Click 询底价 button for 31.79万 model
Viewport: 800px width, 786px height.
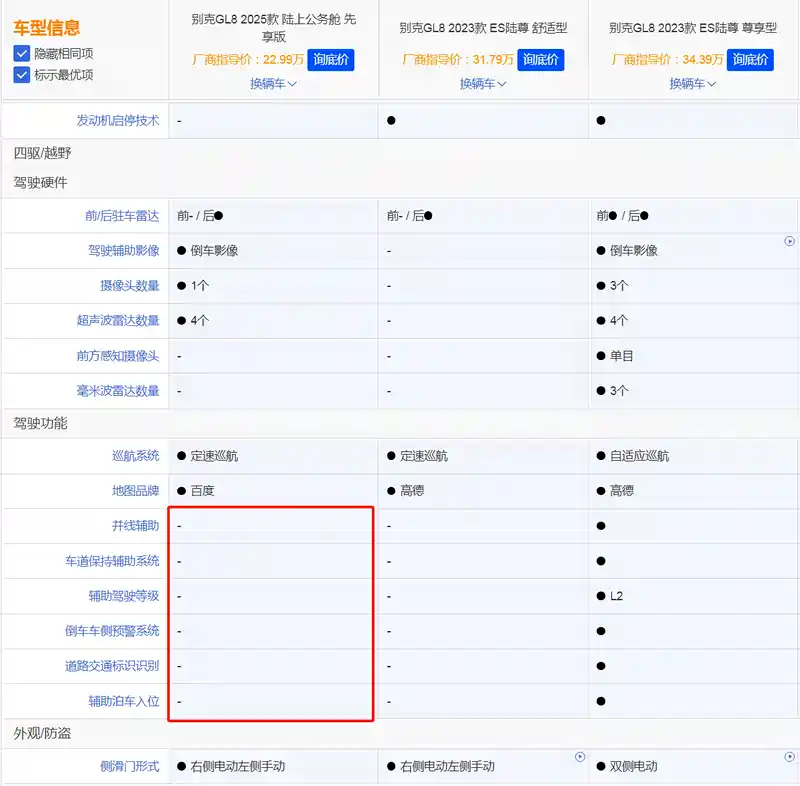[x=540, y=60]
